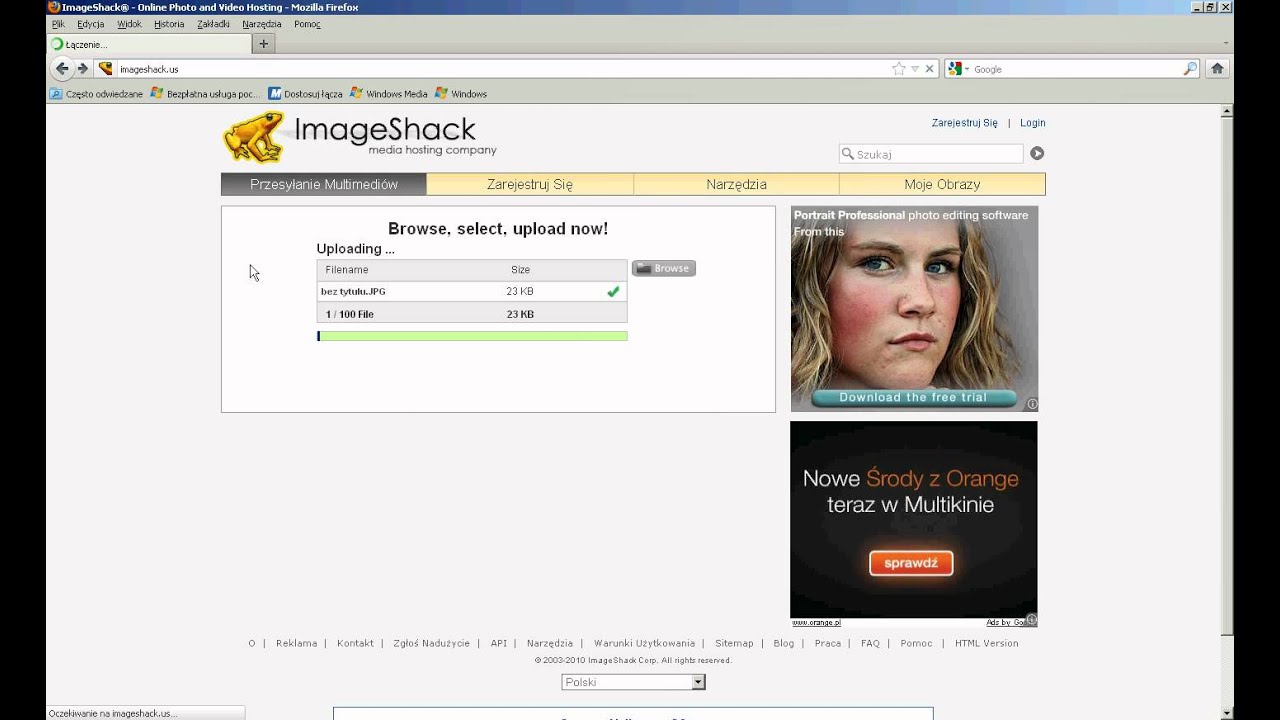Open the API footer link
The image size is (1280, 720).
[499, 643]
